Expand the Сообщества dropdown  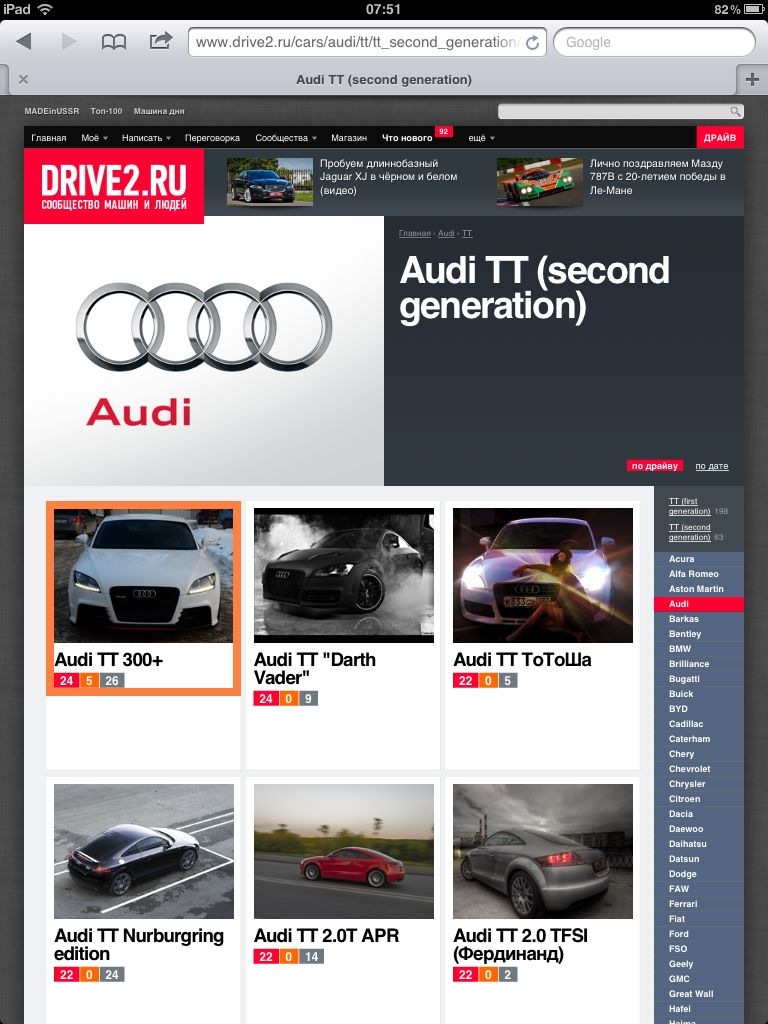click(x=286, y=138)
